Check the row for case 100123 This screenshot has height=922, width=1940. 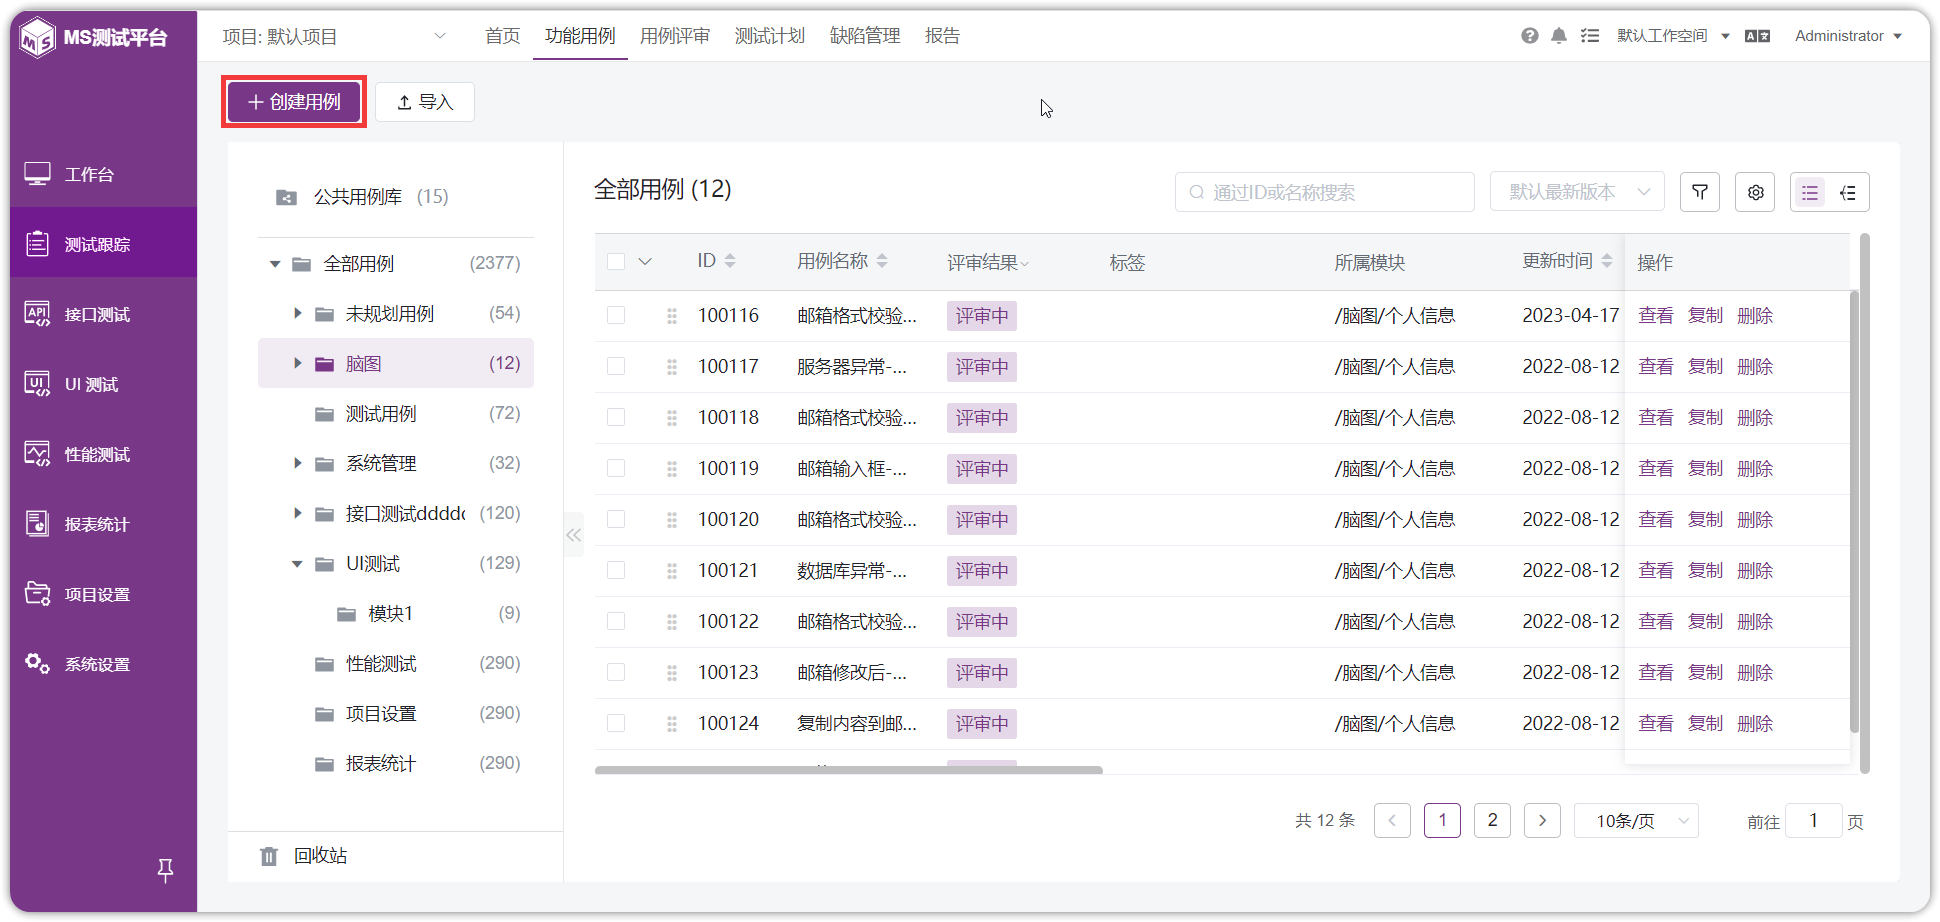tap(616, 672)
